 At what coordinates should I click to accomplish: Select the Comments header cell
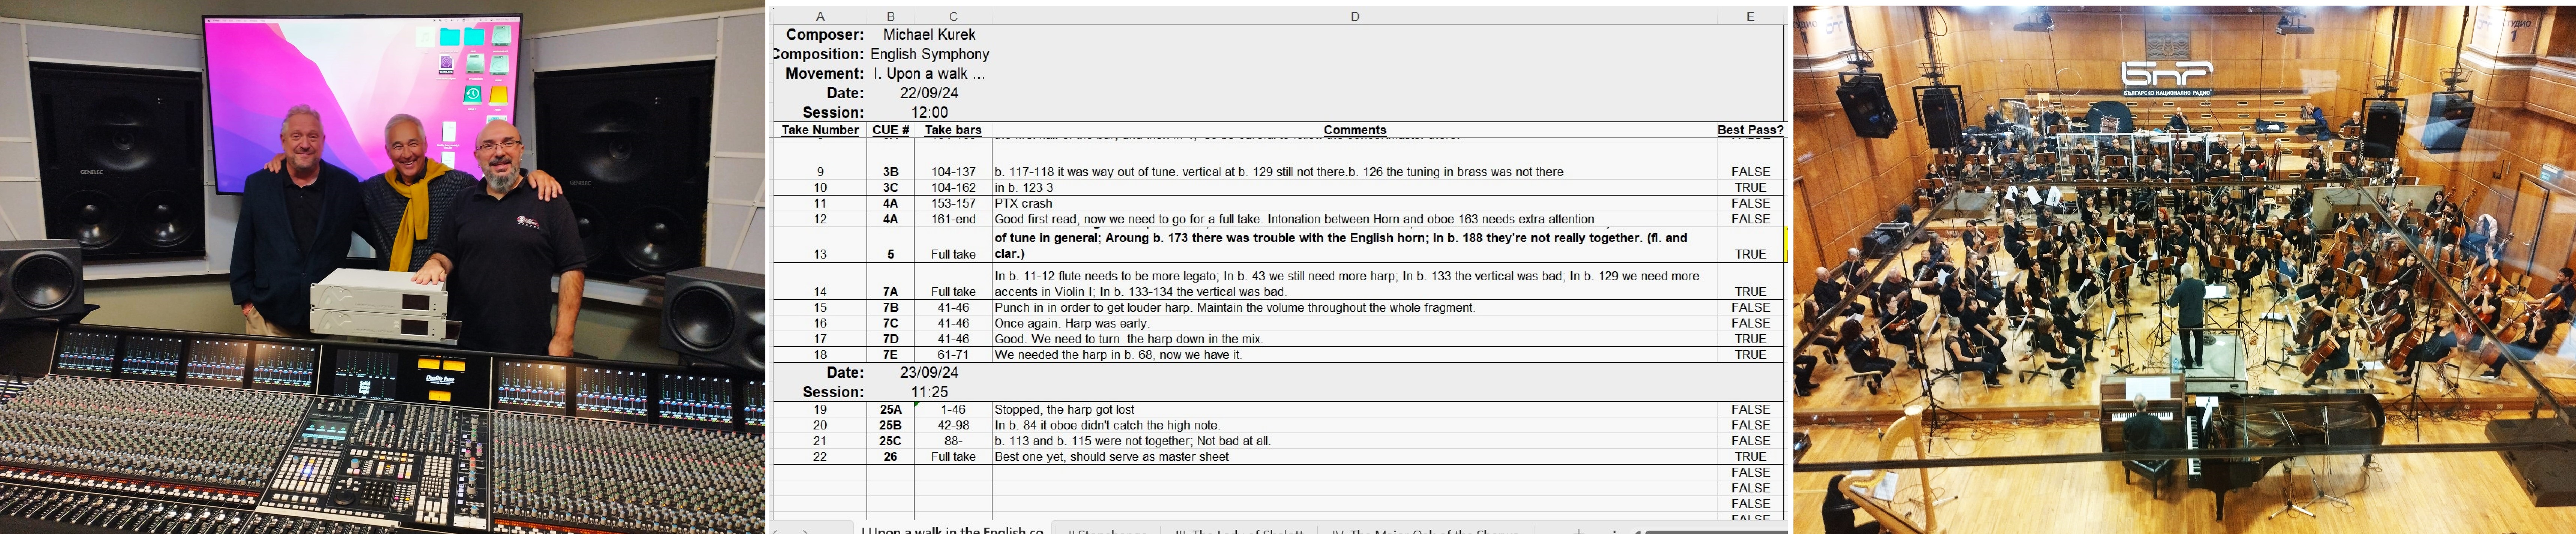coord(1354,130)
